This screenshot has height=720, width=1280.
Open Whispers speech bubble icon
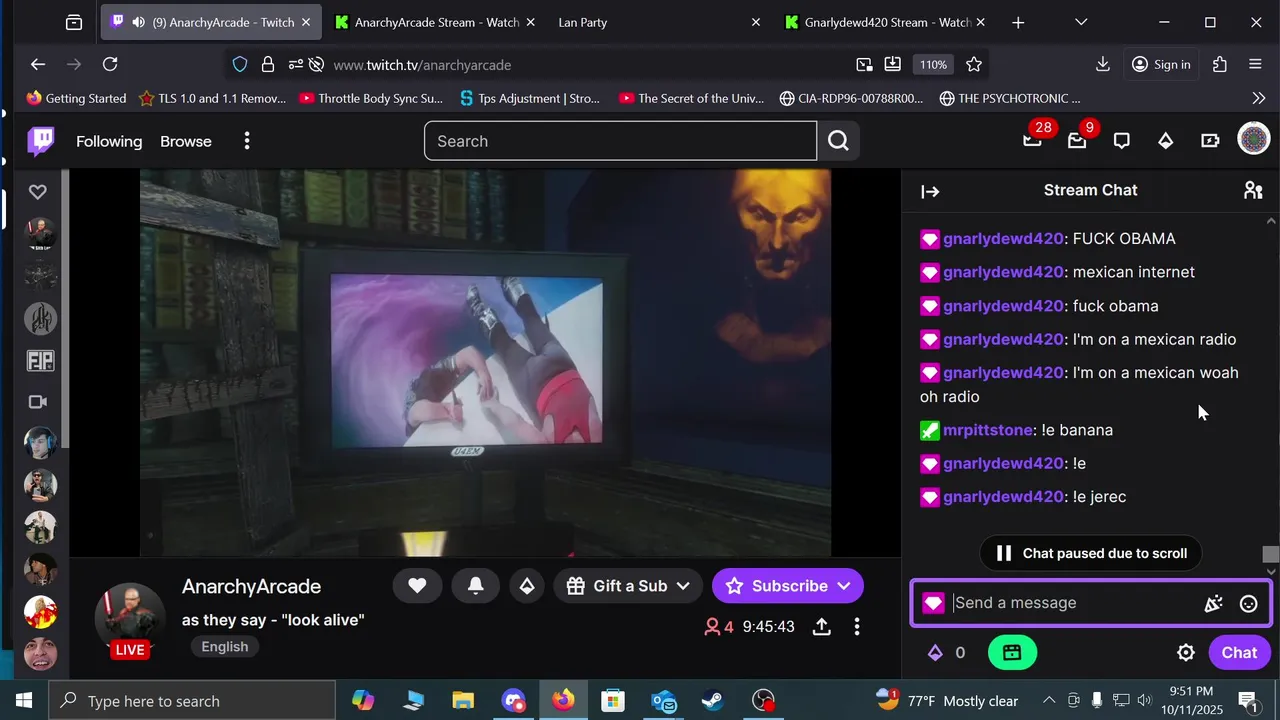[1122, 141]
